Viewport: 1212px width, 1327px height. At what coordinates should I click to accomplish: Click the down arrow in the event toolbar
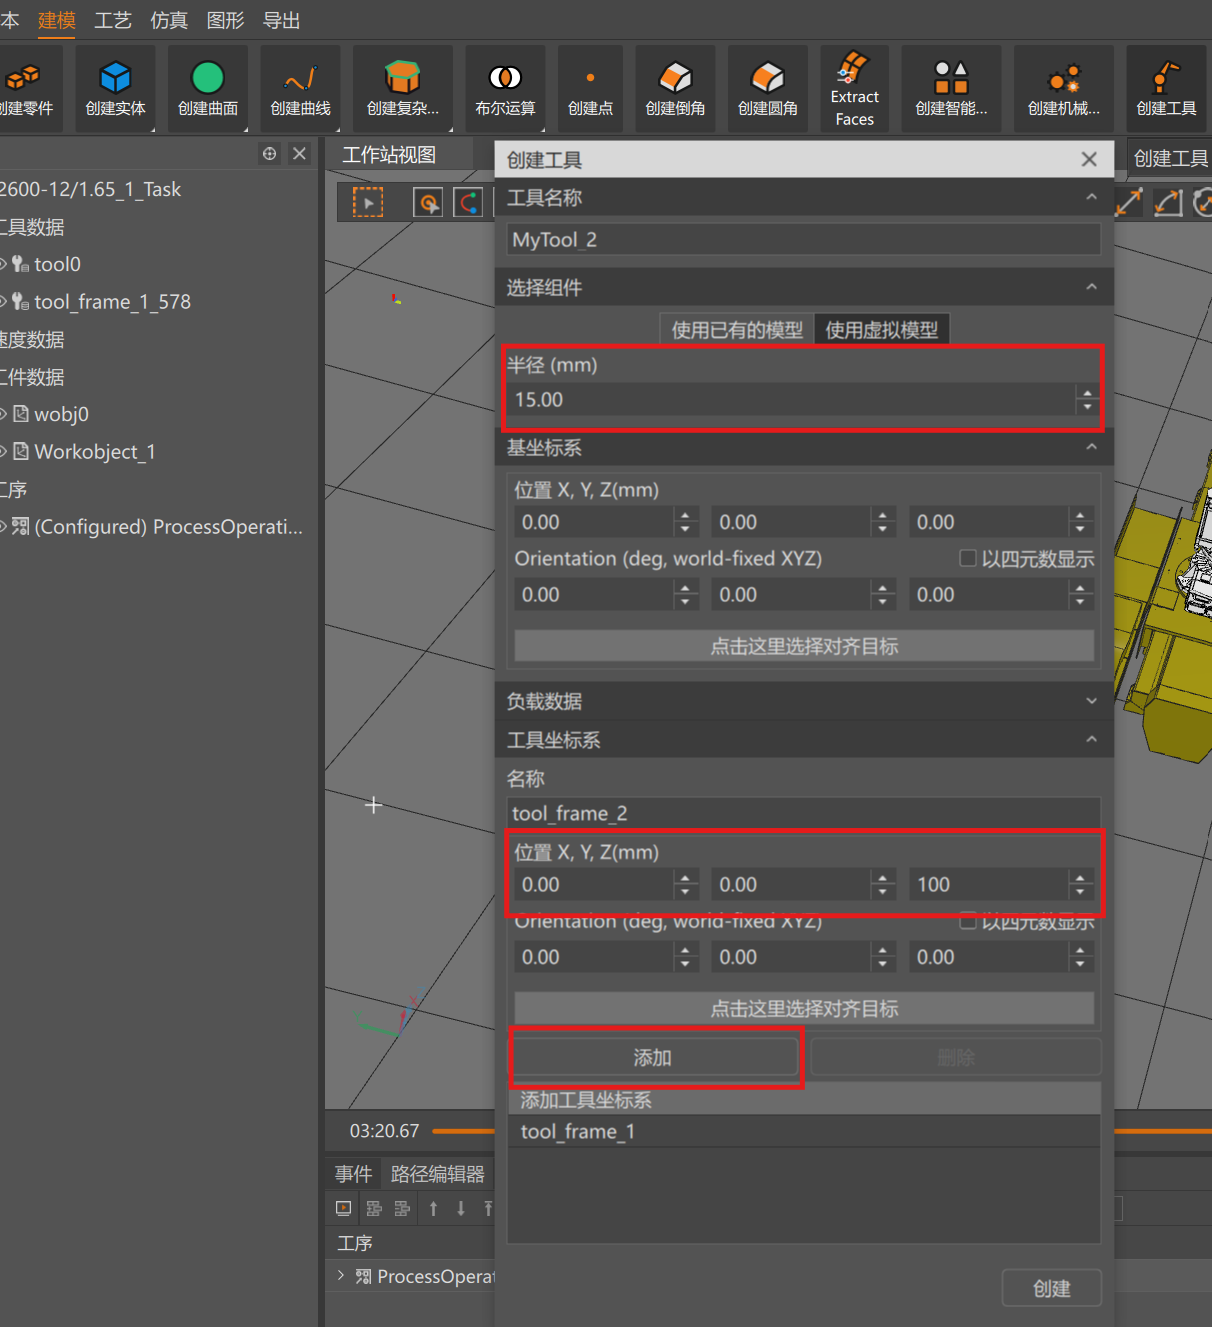(461, 1208)
